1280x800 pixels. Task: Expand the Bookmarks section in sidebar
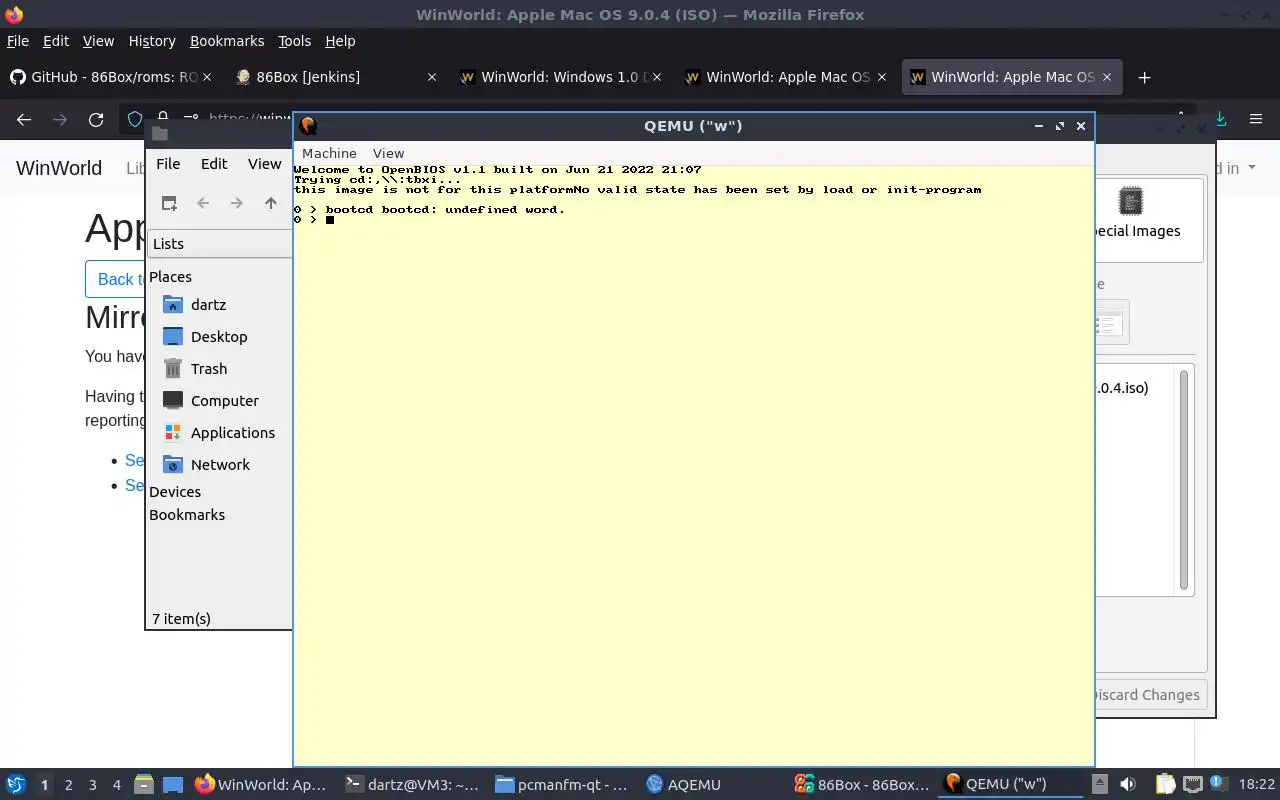187,515
